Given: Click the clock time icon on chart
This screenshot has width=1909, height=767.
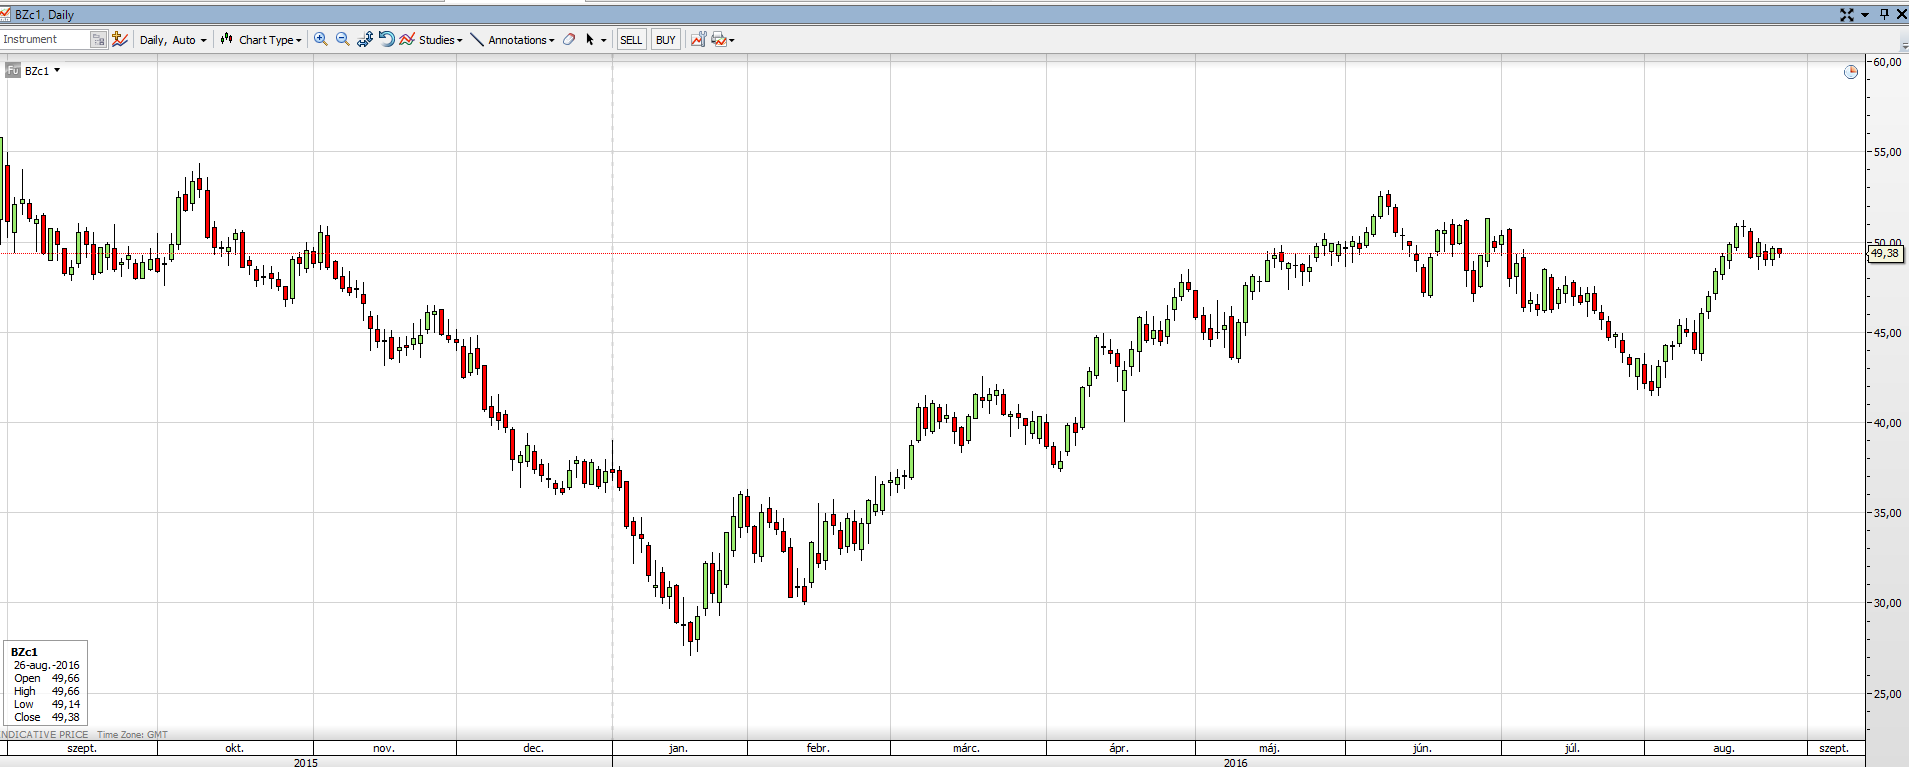Looking at the screenshot, I should pyautogui.click(x=1851, y=72).
